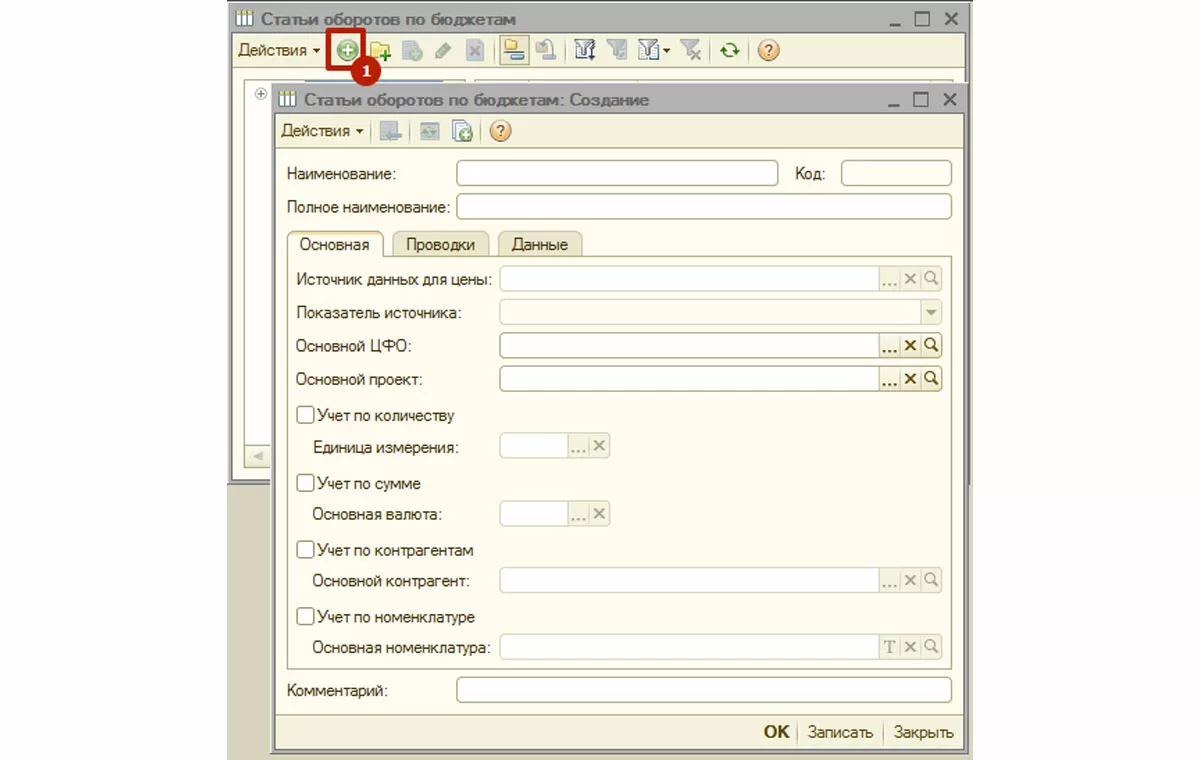Open the select button for Основной ЦФО
Viewport: 1200px width, 760px height.
(x=890, y=345)
